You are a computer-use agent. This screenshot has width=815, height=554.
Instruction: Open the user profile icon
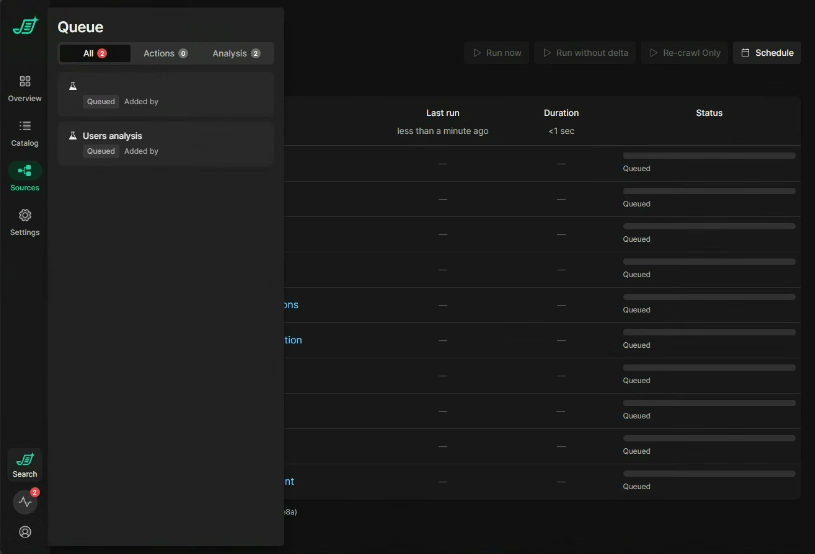pos(25,532)
